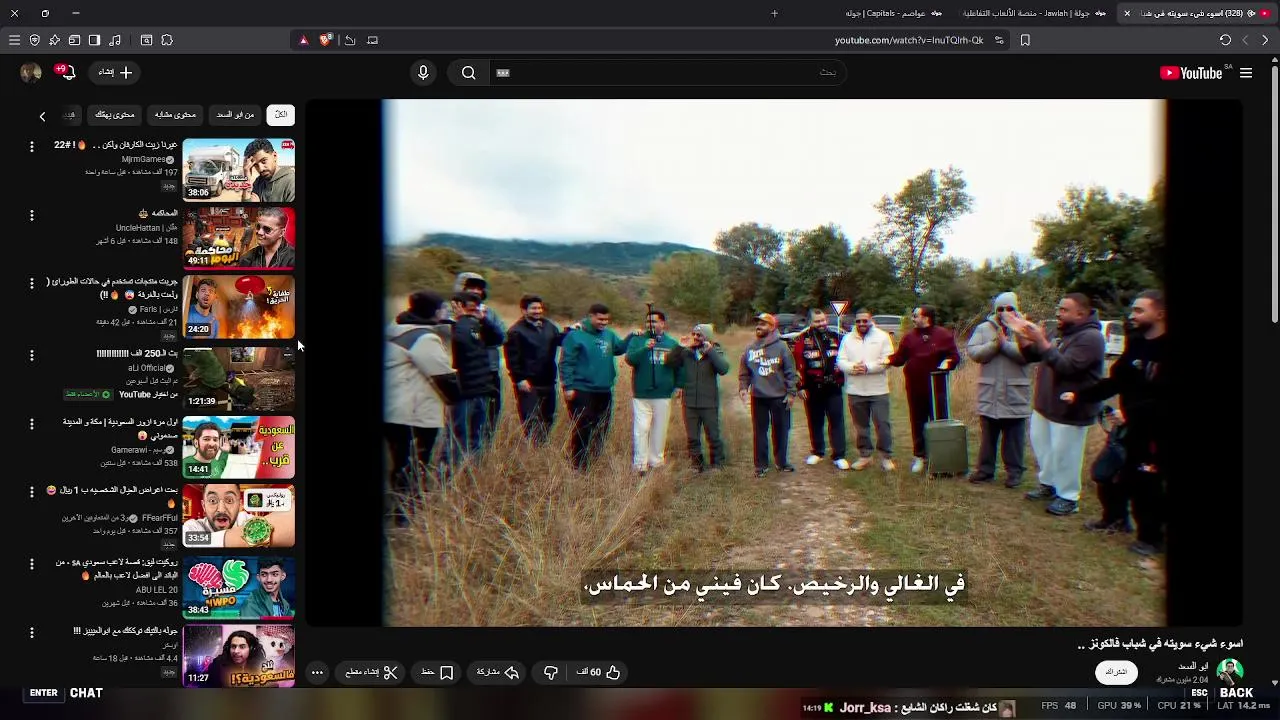This screenshot has height=720, width=1280.
Task: Open the 49:11 UncleHattan thumbnail
Action: 239,239
